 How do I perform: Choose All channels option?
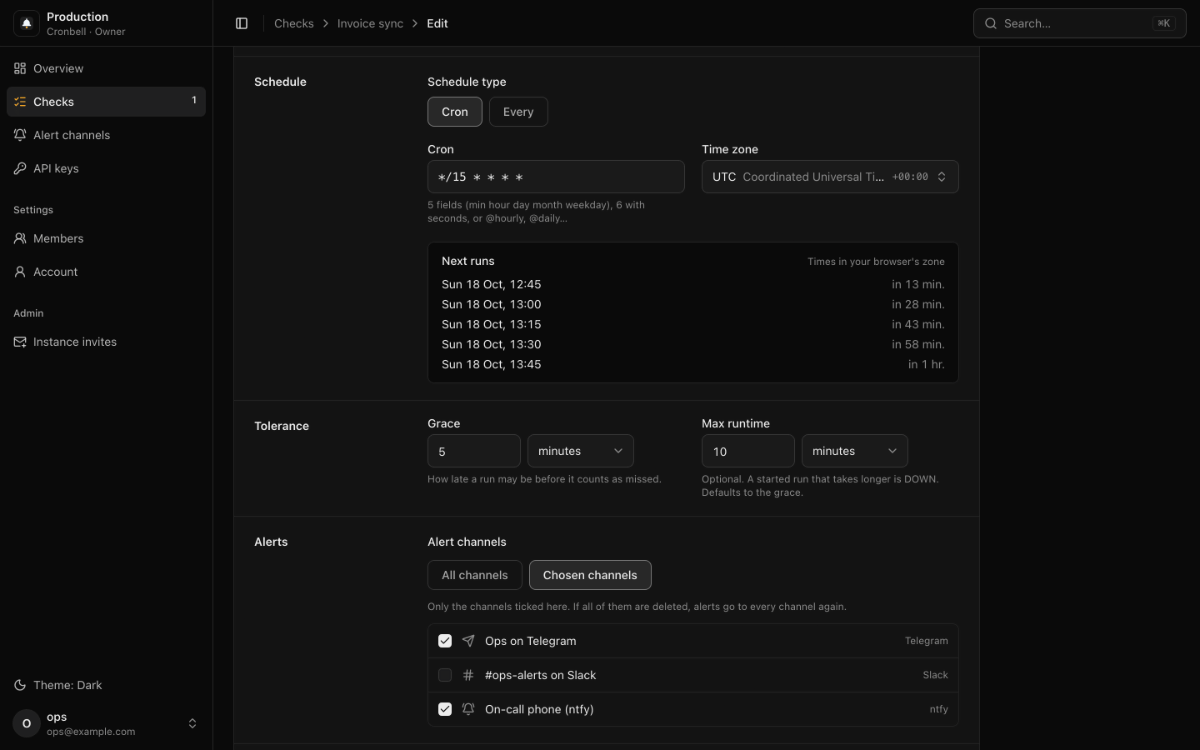475,575
